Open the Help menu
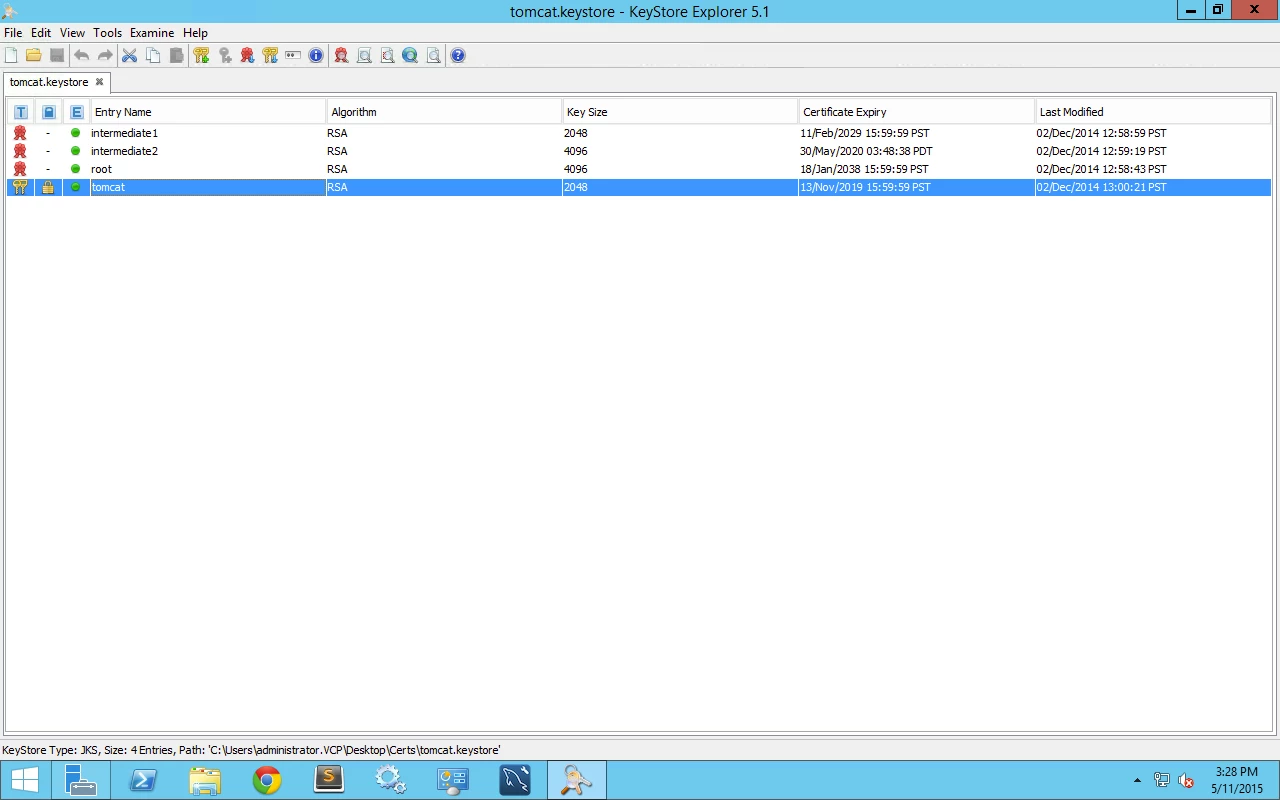Screen dimensions: 1280x800 click(195, 33)
